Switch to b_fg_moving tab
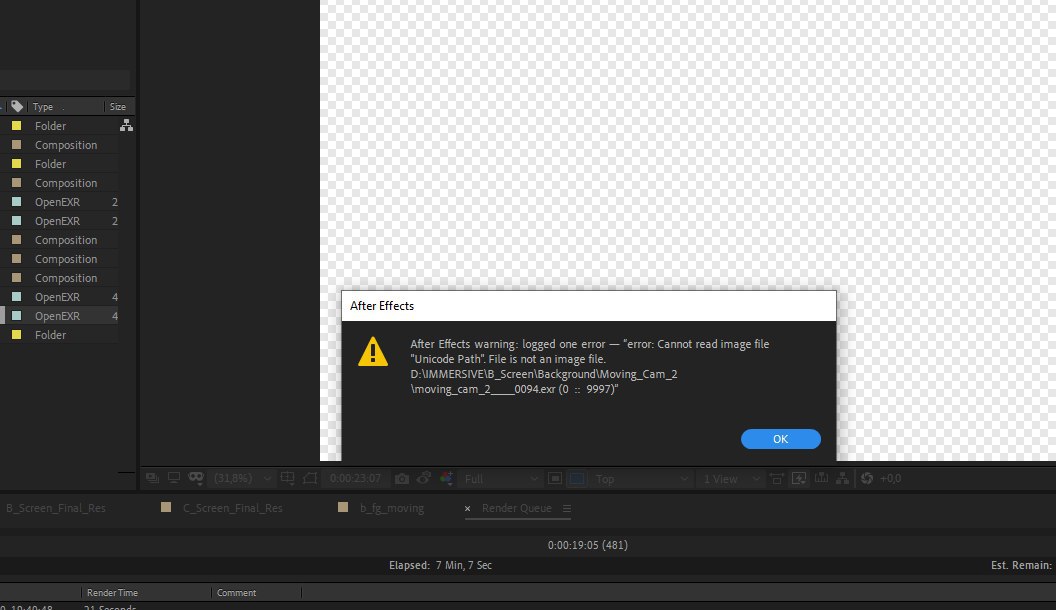 [392, 508]
